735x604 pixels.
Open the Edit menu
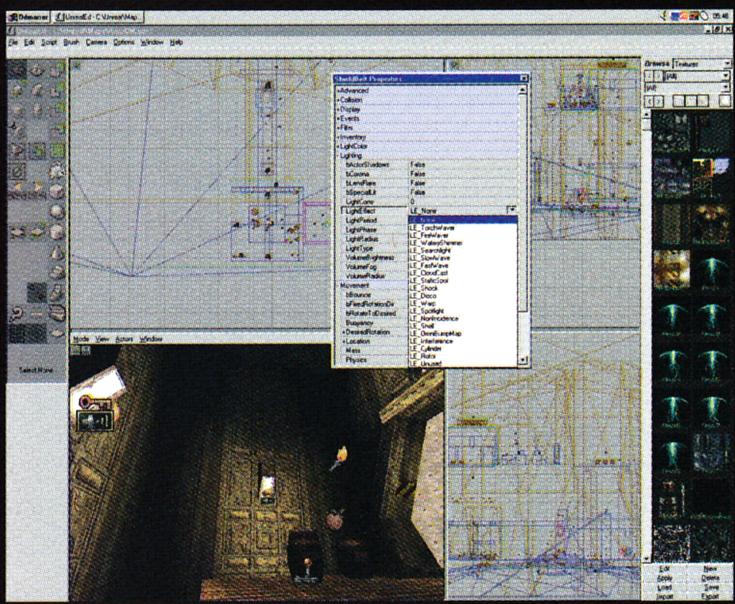pyautogui.click(x=30, y=42)
